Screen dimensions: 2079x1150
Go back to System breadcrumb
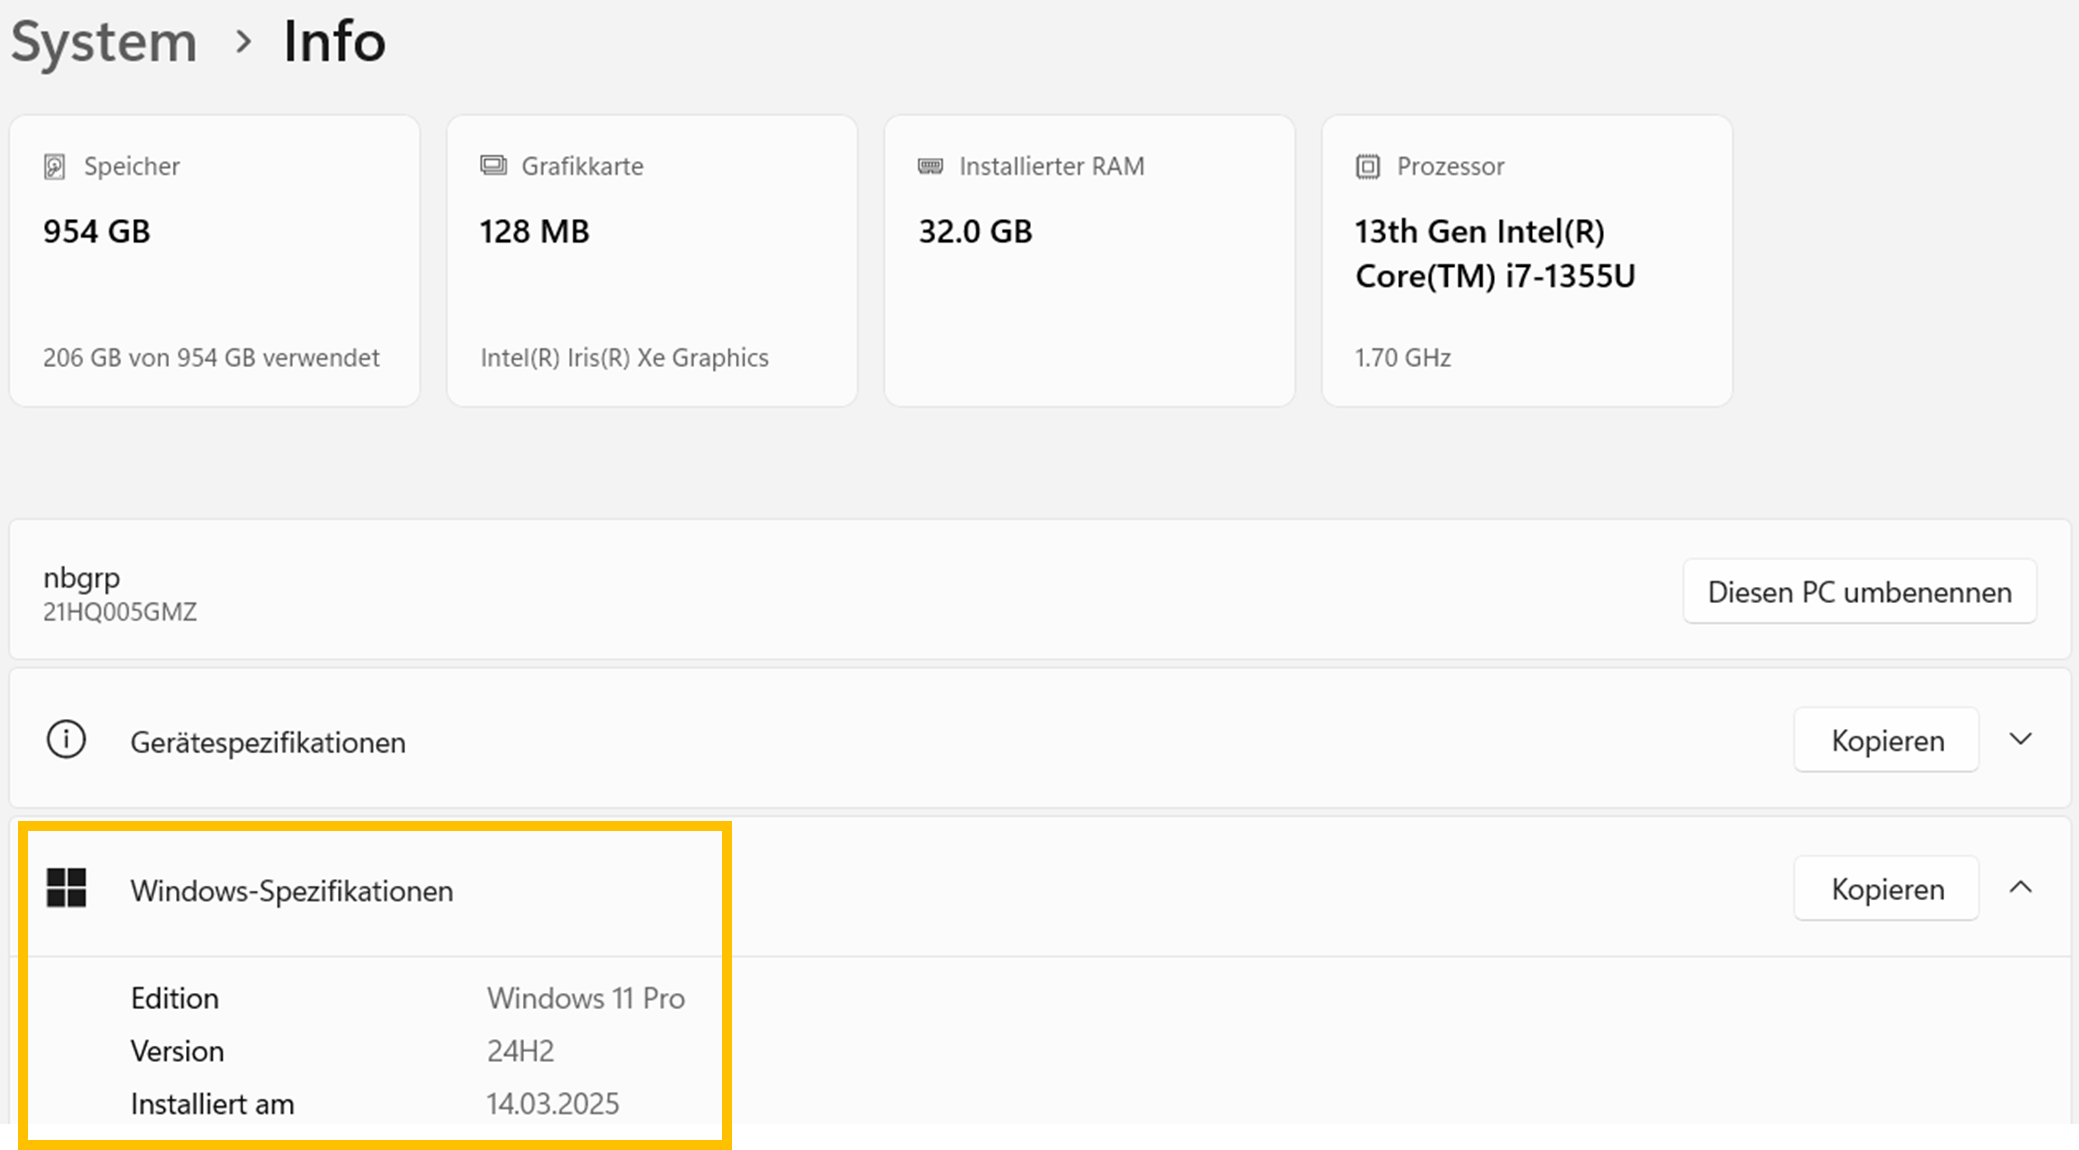(104, 42)
